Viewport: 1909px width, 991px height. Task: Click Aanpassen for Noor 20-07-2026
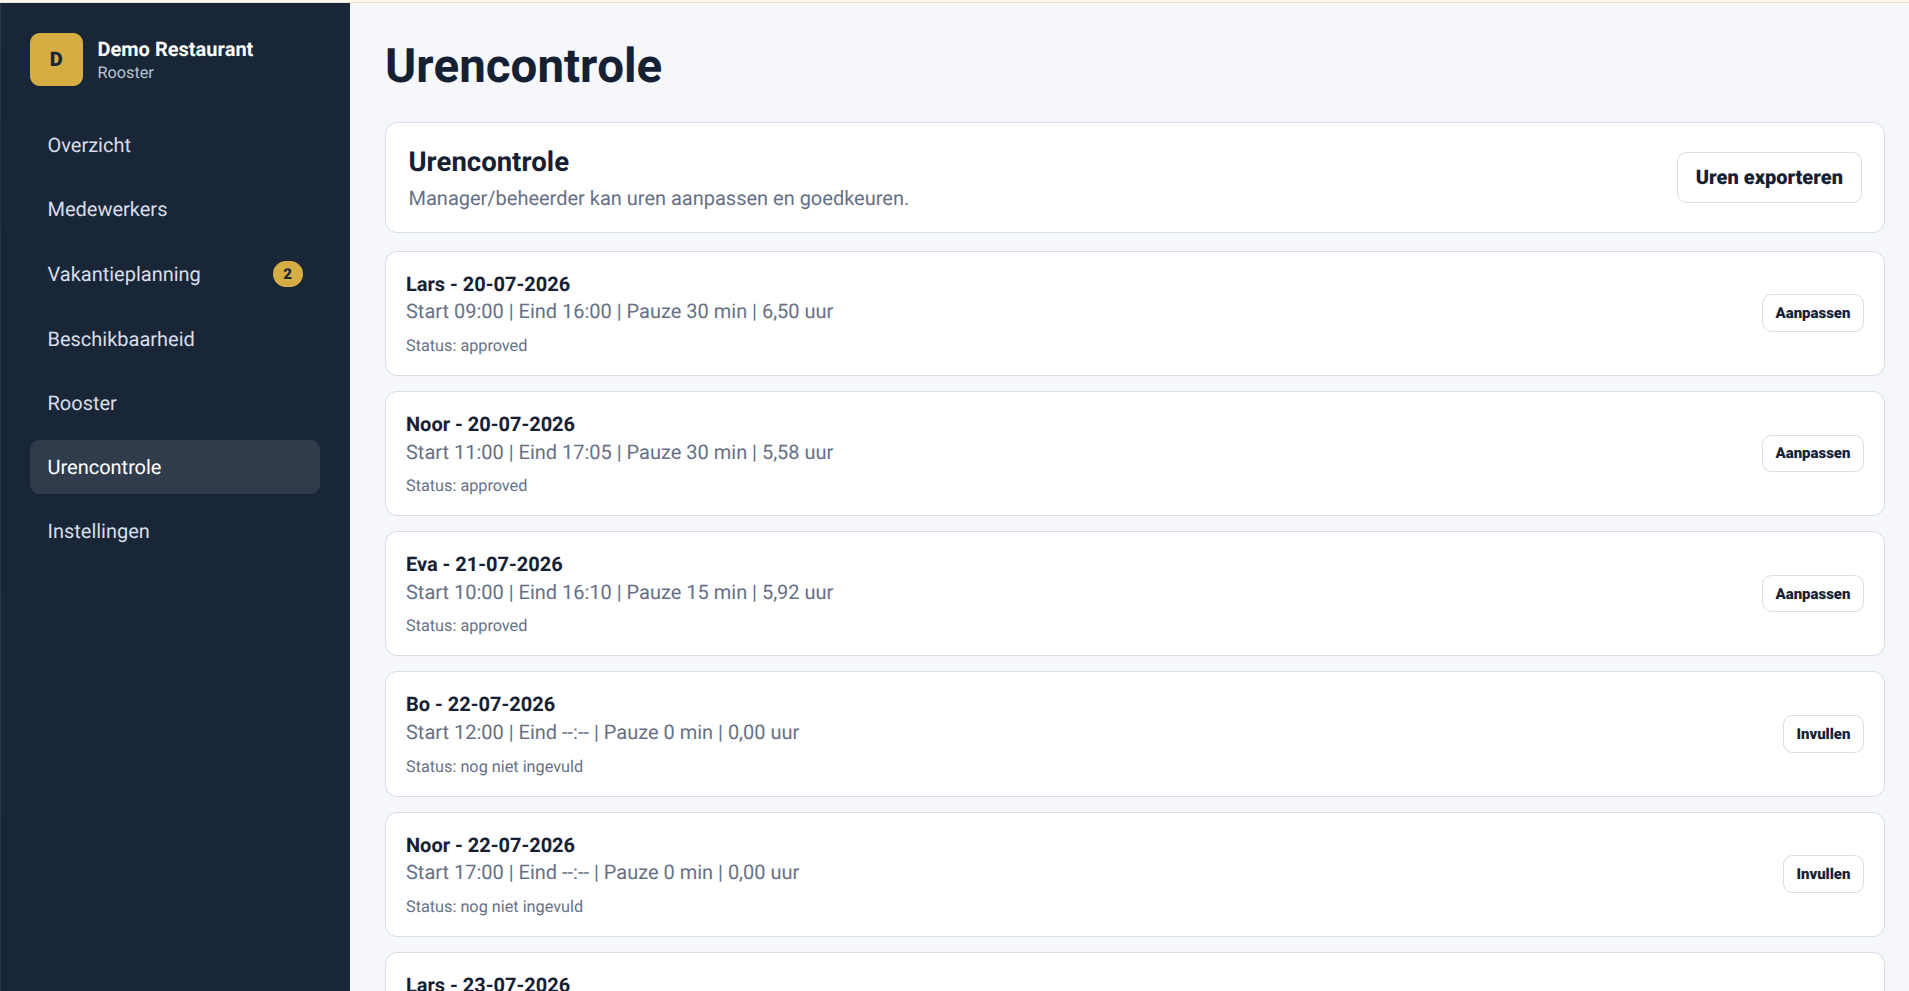click(x=1812, y=453)
